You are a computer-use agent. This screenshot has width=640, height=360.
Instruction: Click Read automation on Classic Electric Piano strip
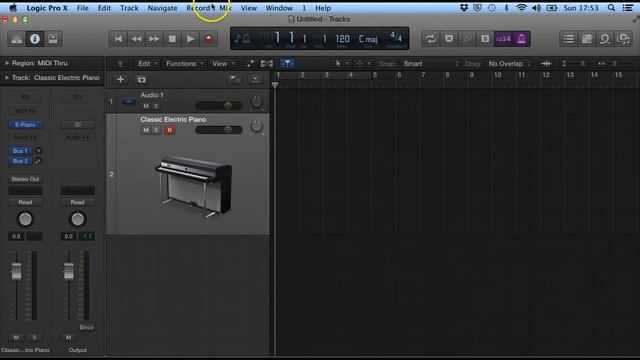[25, 202]
